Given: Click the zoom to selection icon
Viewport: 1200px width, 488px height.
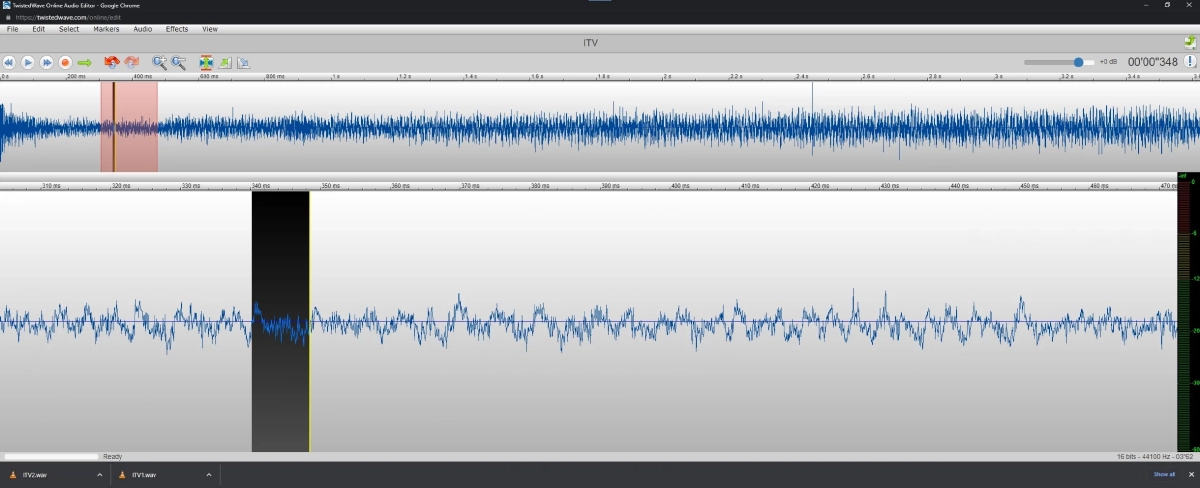Looking at the screenshot, I should point(206,62).
